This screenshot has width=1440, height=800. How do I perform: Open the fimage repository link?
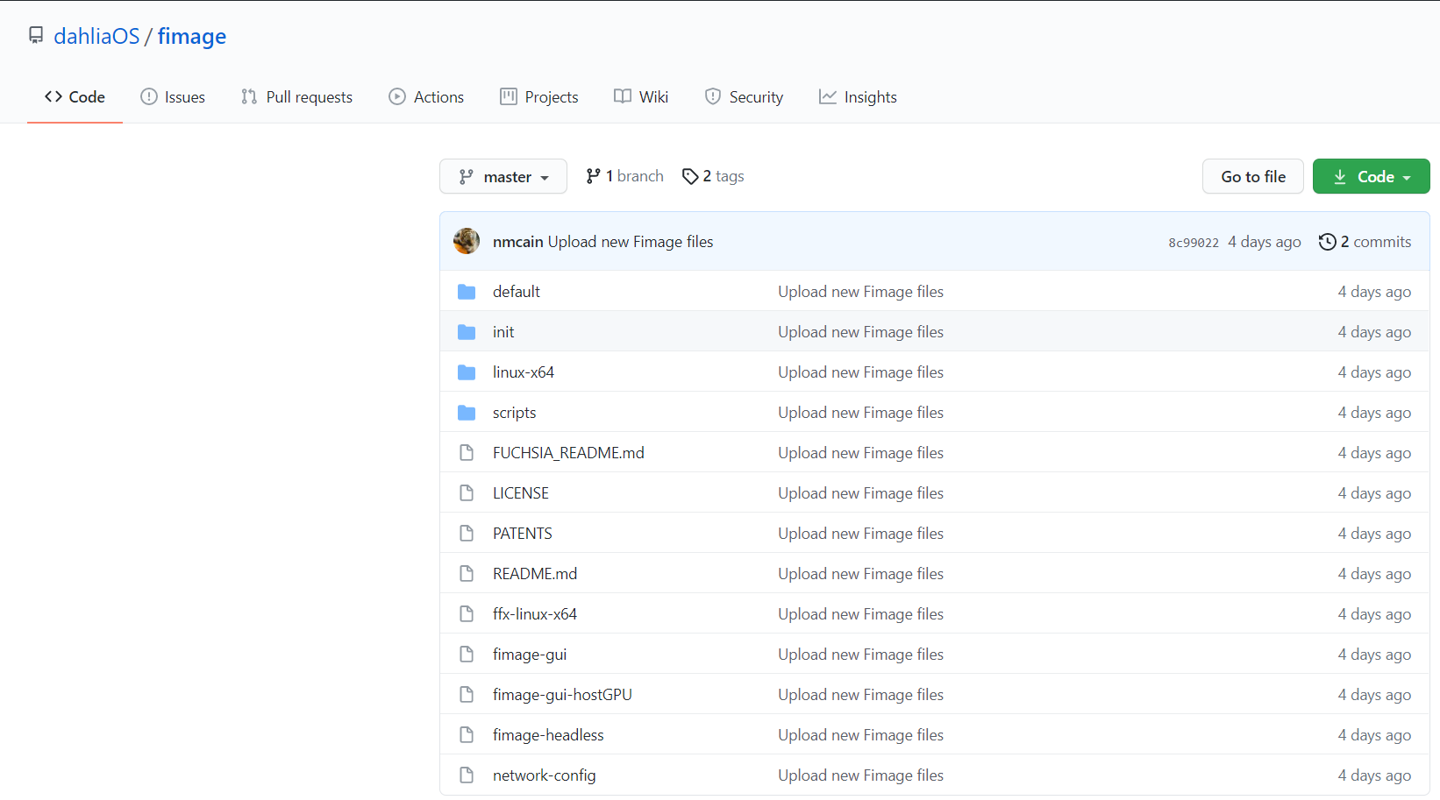click(192, 36)
